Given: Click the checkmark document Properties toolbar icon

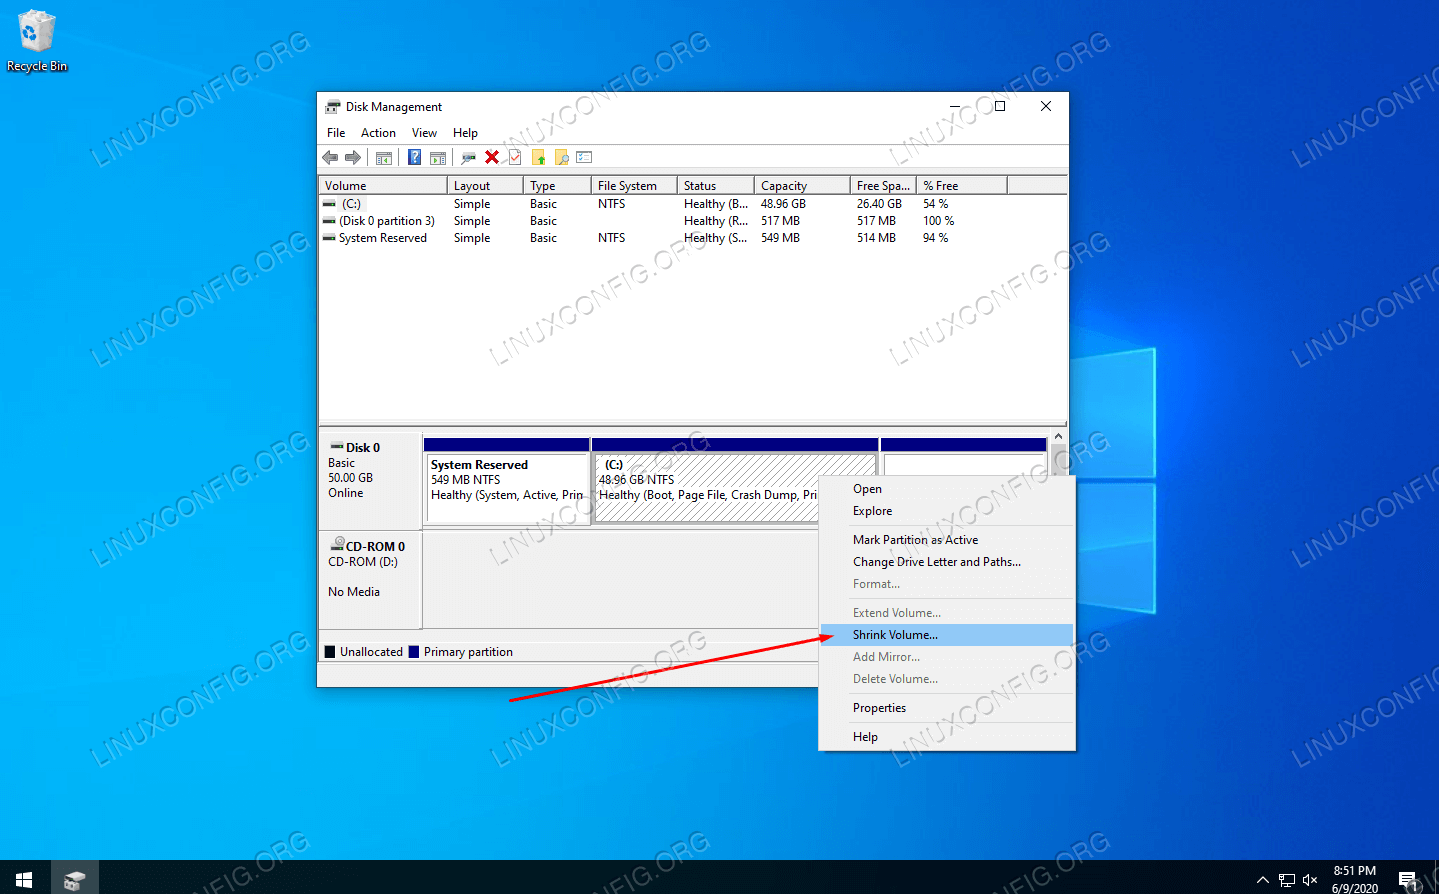Looking at the screenshot, I should pyautogui.click(x=515, y=157).
